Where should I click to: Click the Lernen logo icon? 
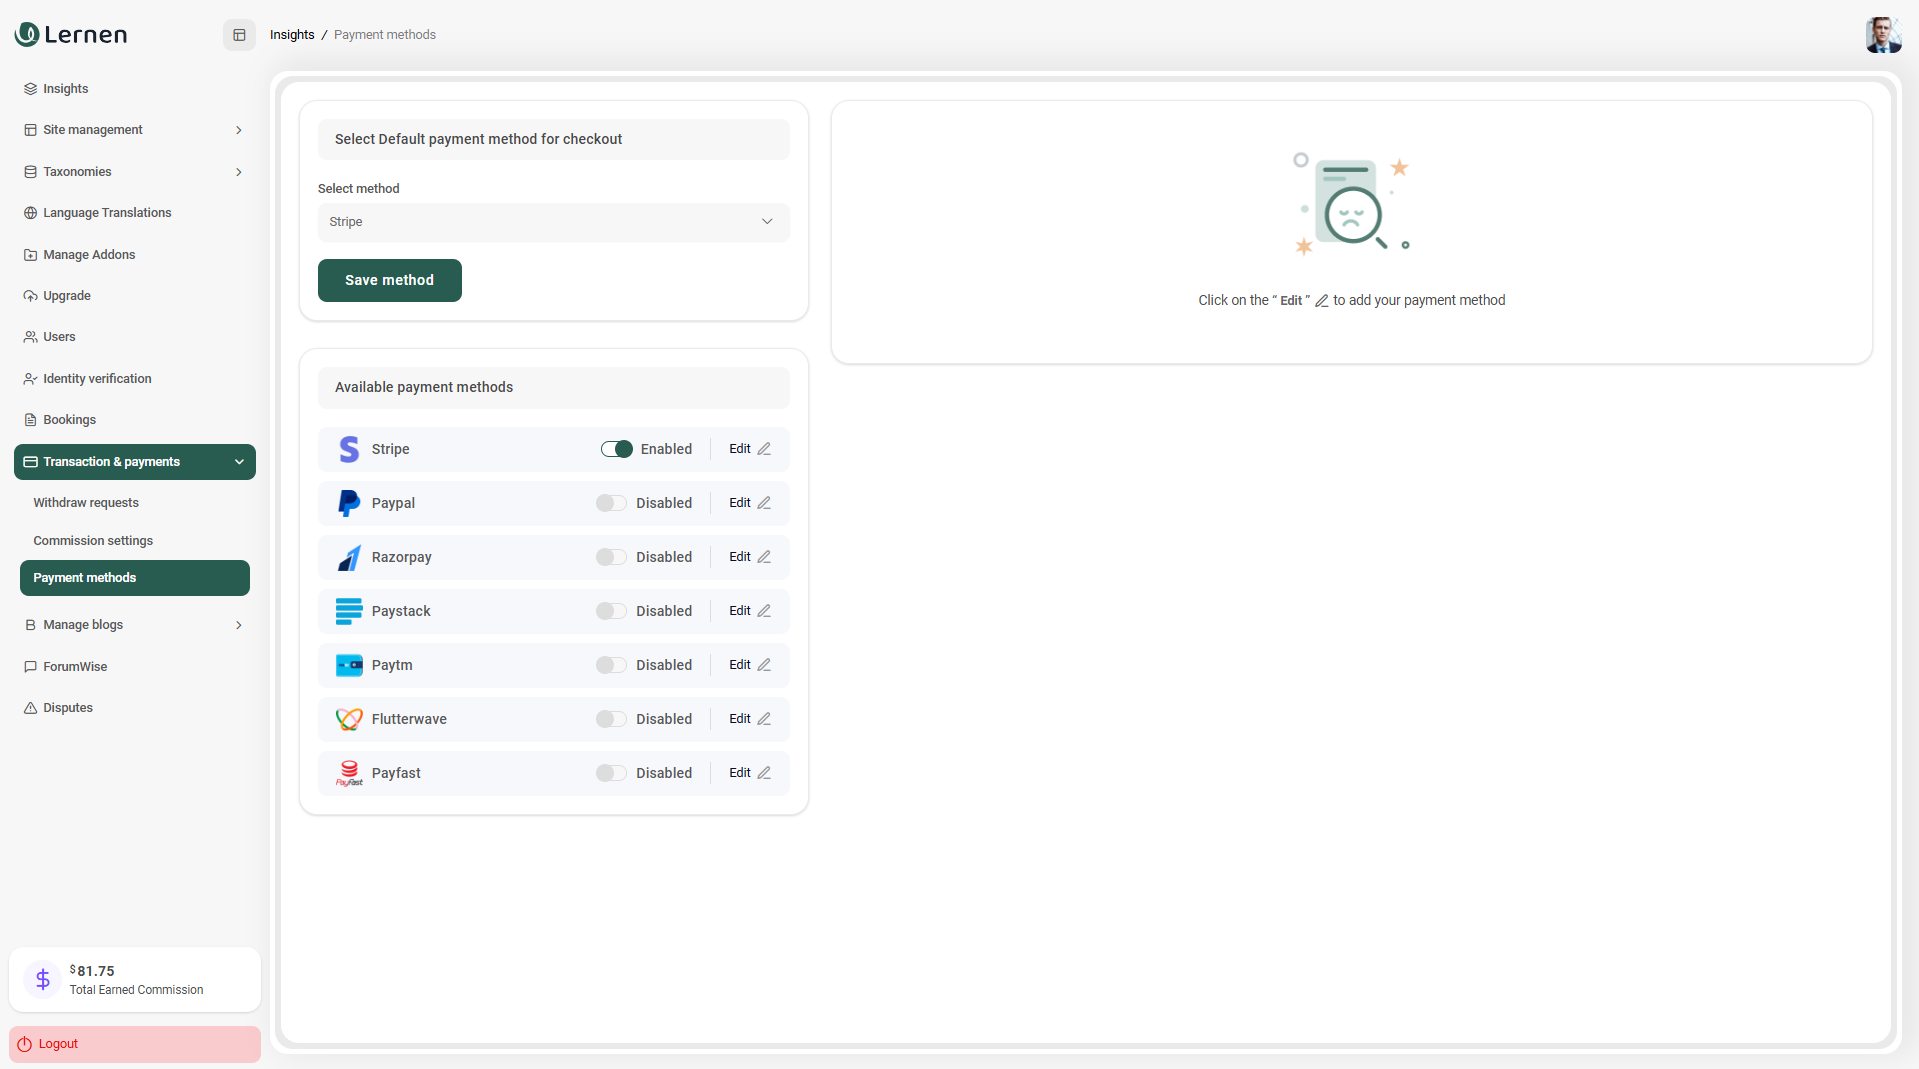tap(27, 35)
